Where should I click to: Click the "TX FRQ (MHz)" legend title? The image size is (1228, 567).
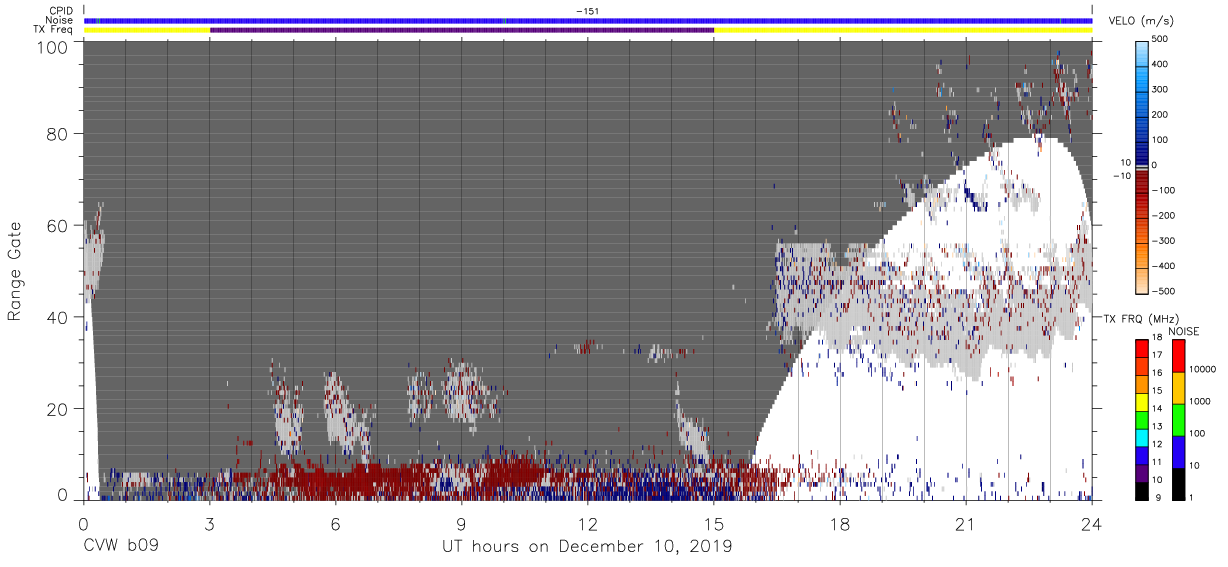[1141, 318]
